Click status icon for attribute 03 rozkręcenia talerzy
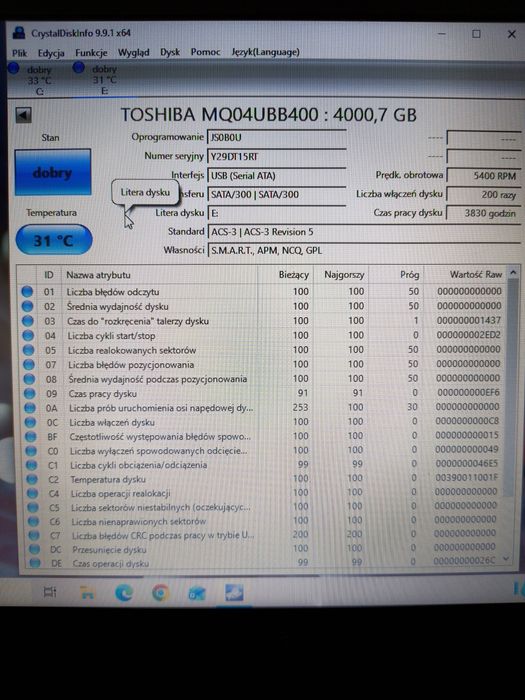 28,321
